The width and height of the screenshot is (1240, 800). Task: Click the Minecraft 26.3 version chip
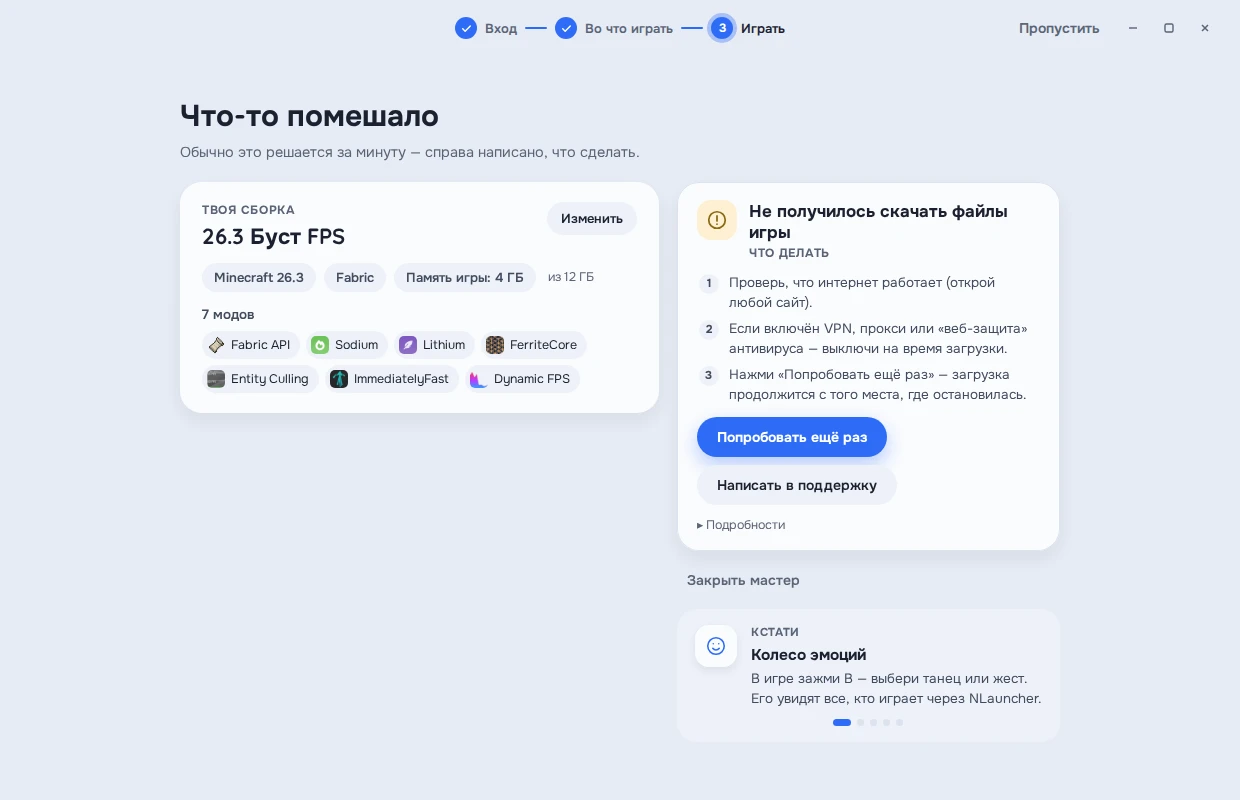pos(259,277)
